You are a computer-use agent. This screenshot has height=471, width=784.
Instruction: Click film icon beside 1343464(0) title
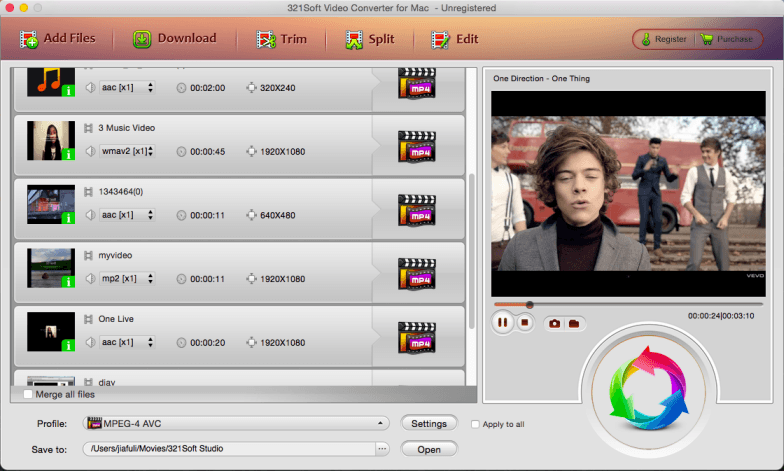[88, 192]
